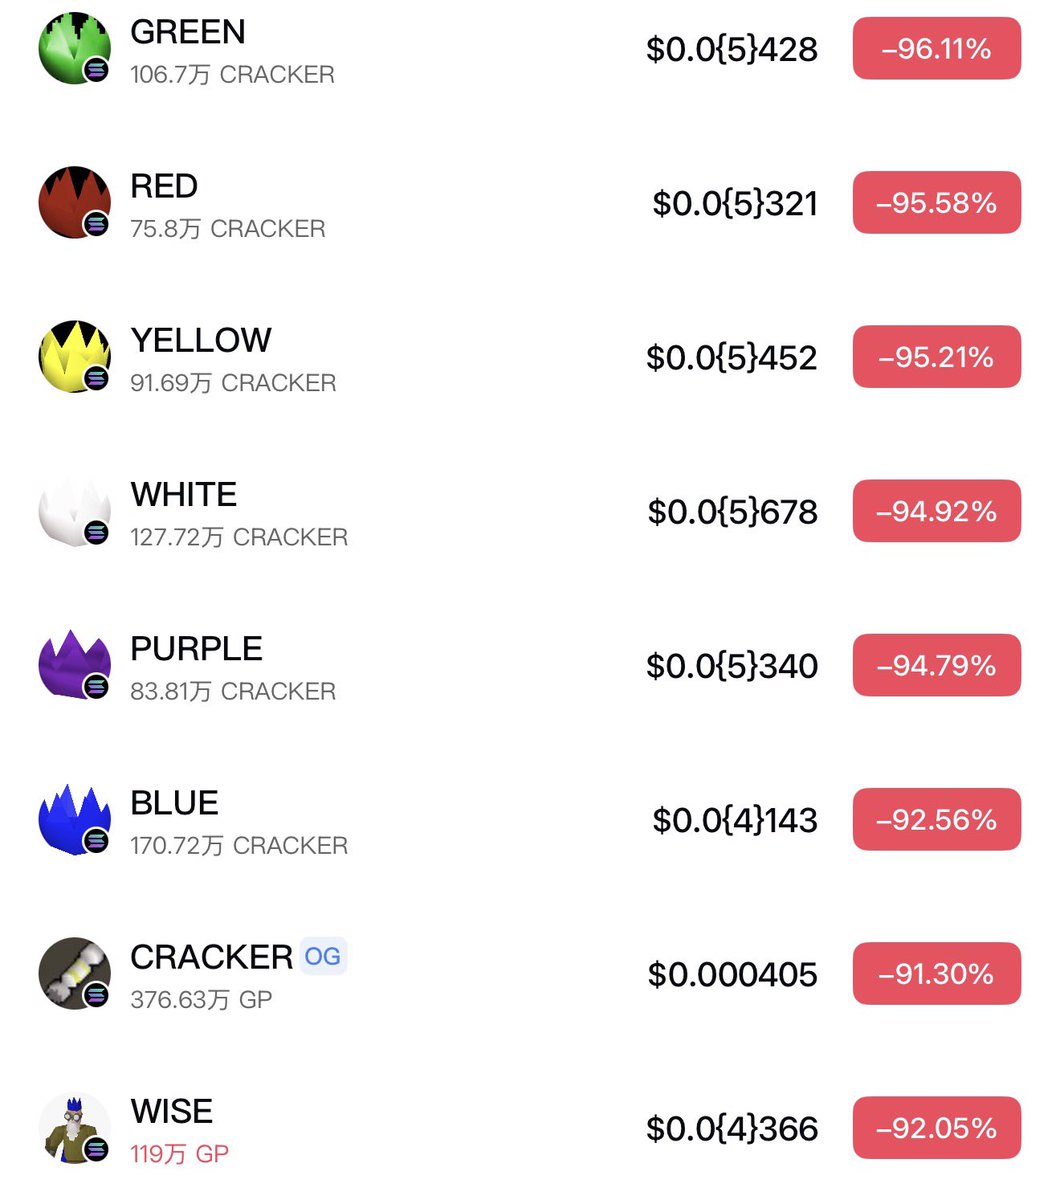Click the -92.05% badge for WISE
1060x1200 pixels.
pos(936,1128)
